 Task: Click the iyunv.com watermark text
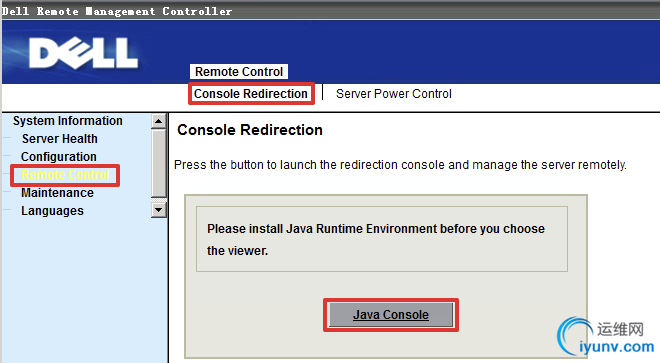[x=616, y=347]
